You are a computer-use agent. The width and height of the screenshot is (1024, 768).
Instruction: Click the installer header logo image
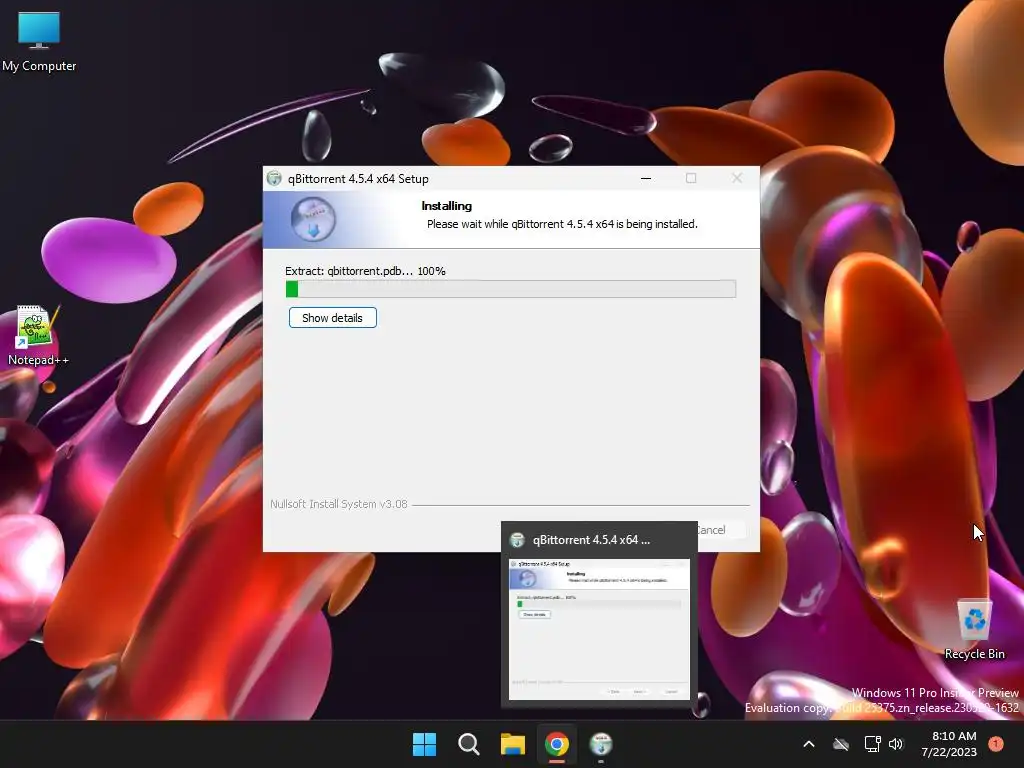point(313,219)
